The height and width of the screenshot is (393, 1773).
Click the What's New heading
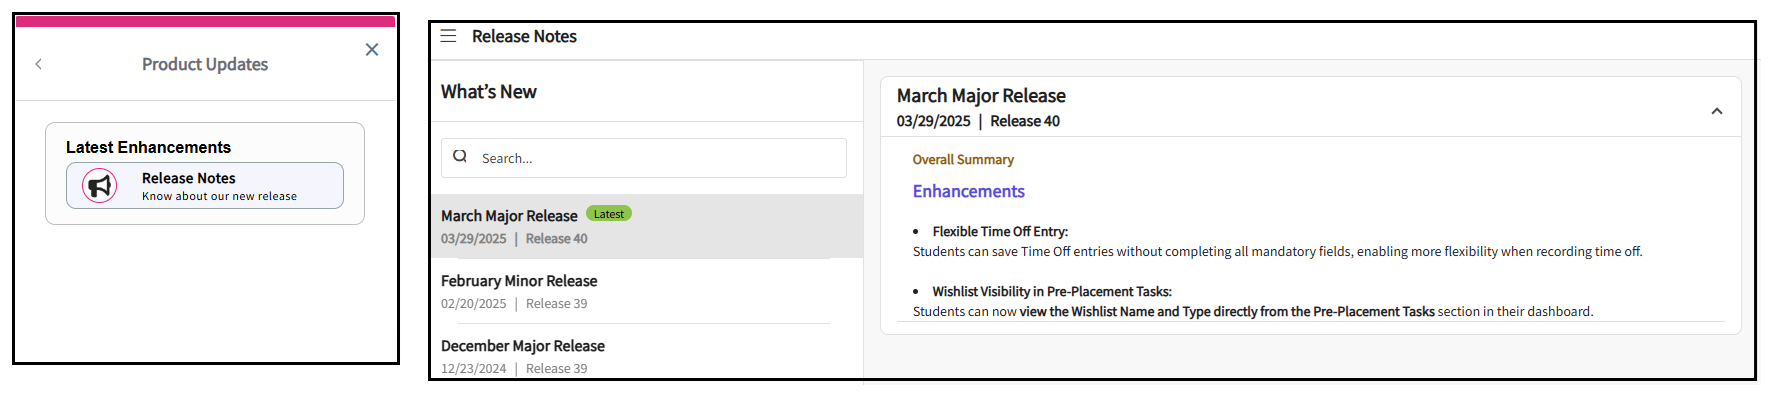(489, 92)
